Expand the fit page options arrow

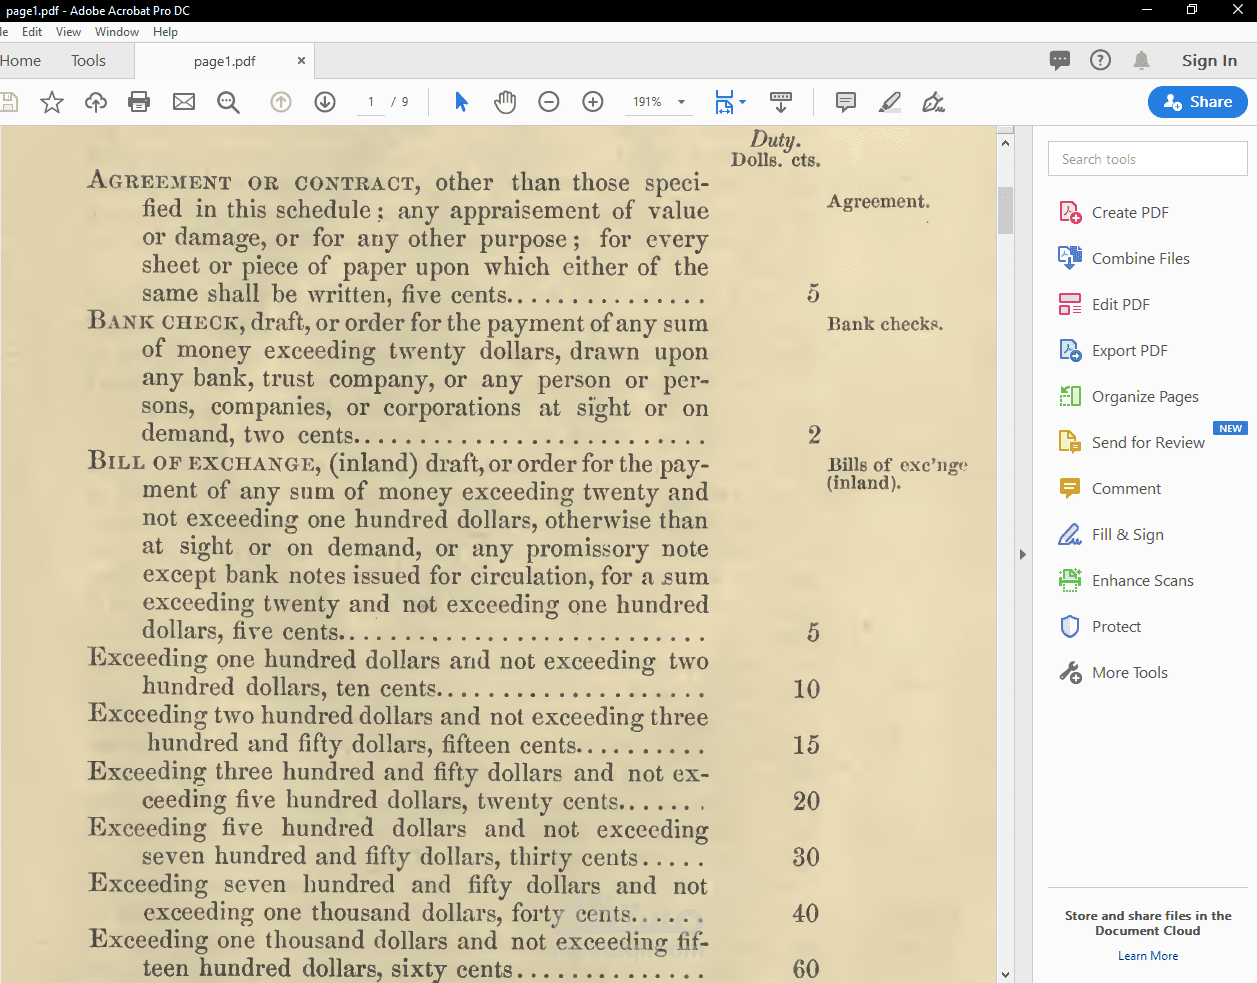pos(742,102)
